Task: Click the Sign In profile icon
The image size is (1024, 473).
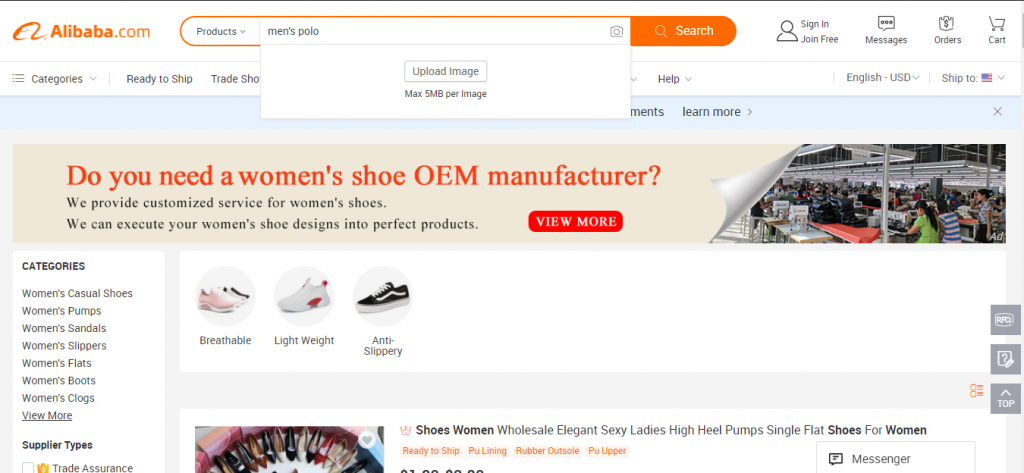Action: point(787,31)
